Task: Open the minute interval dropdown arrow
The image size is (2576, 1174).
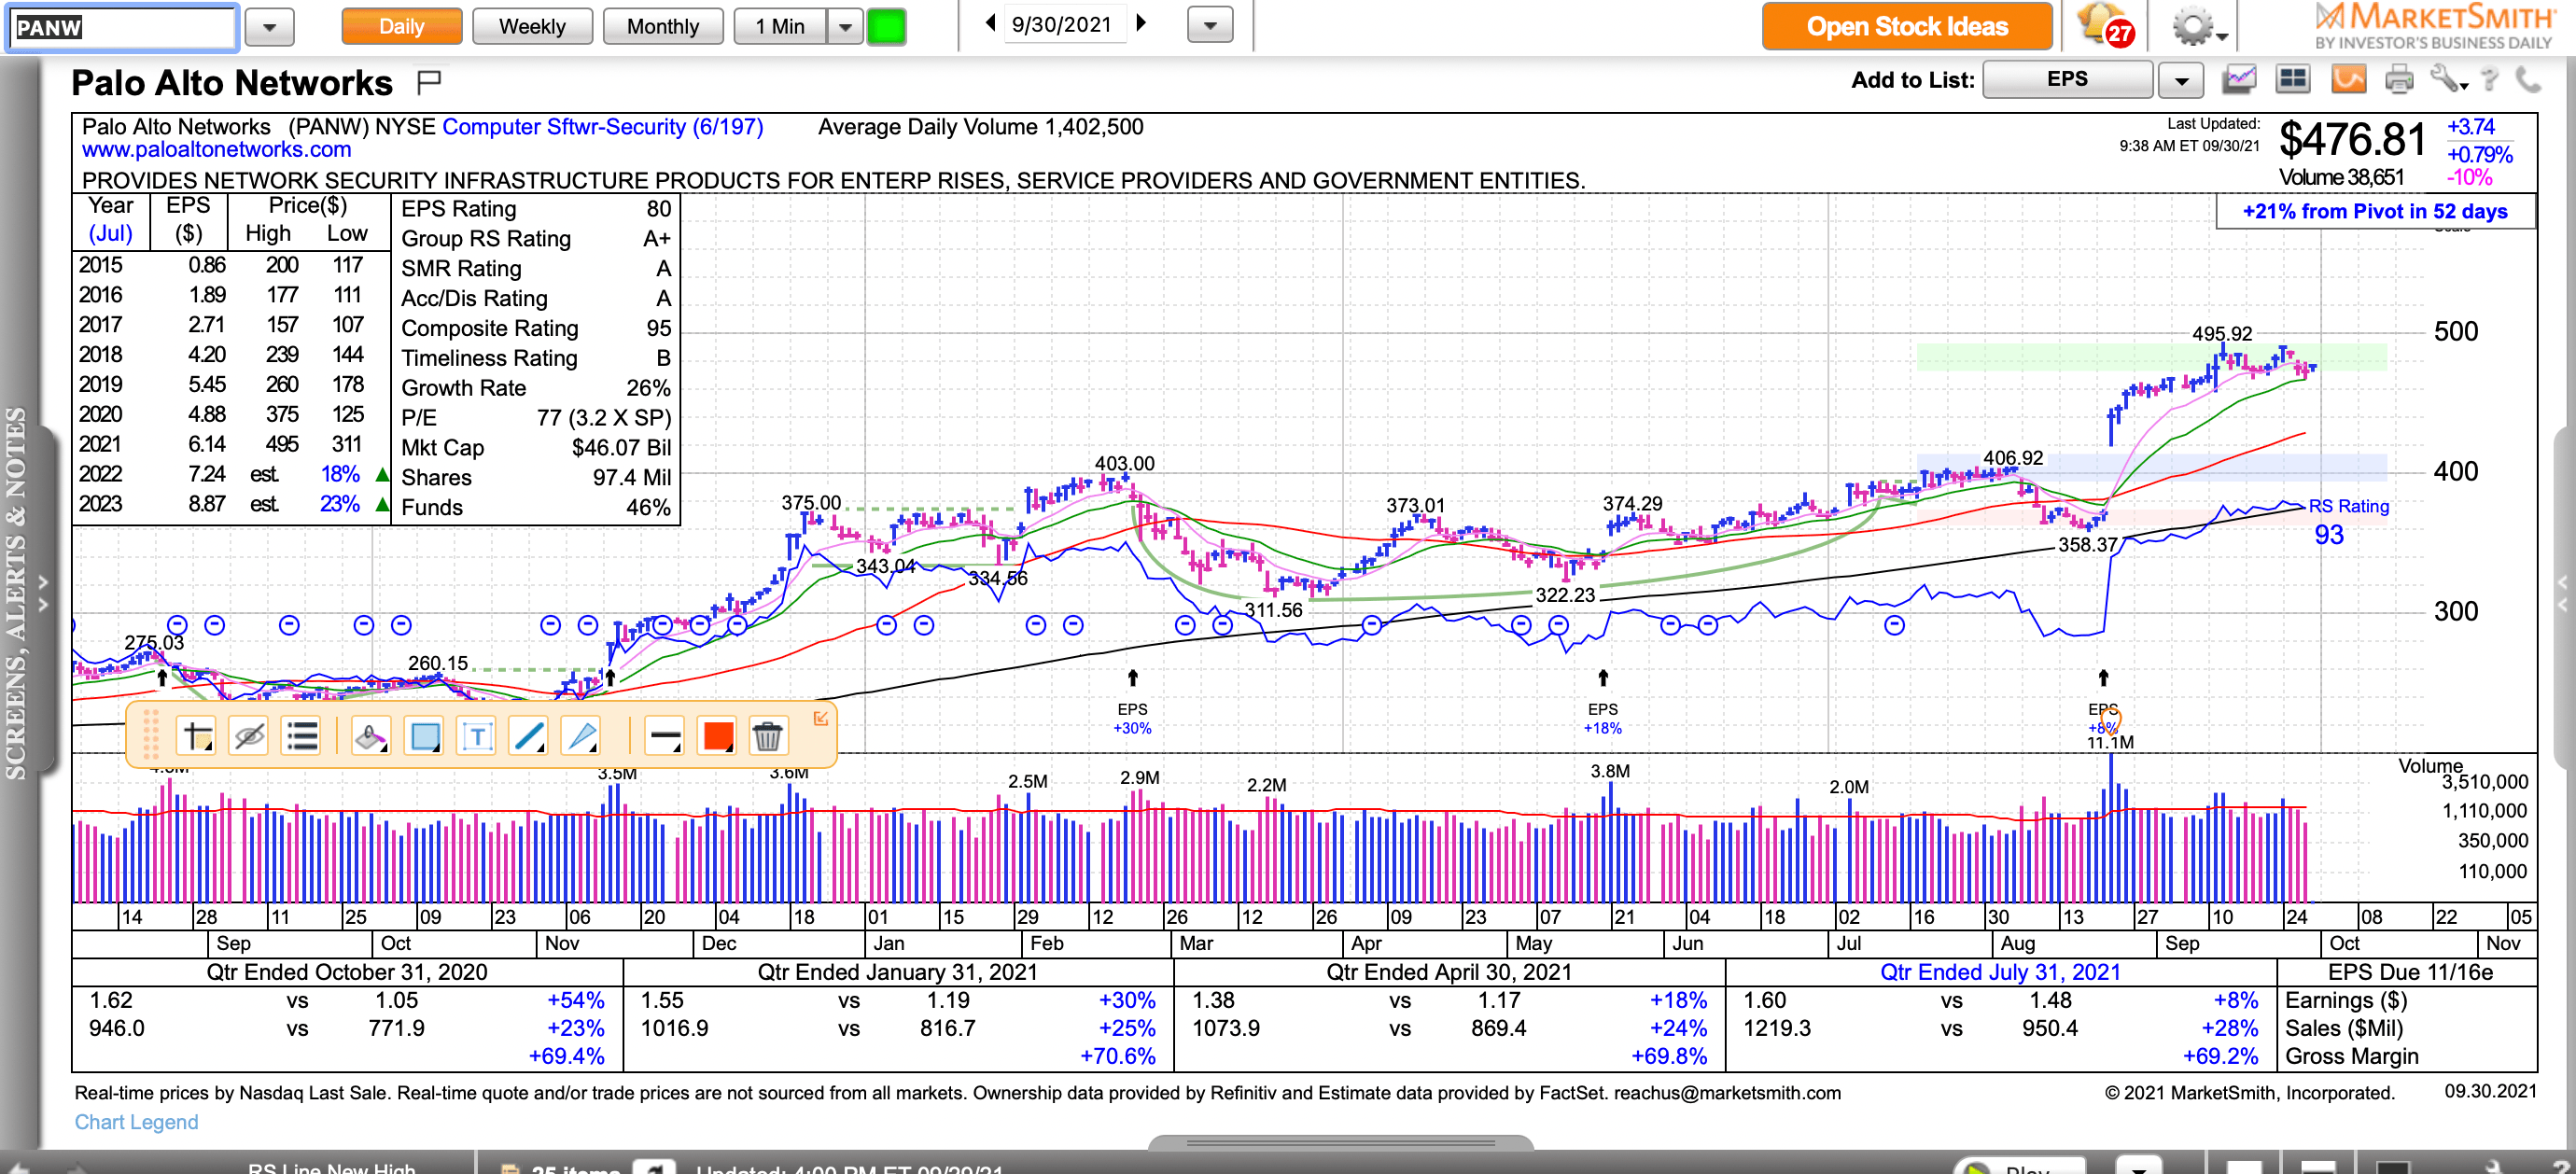Action: point(845,26)
